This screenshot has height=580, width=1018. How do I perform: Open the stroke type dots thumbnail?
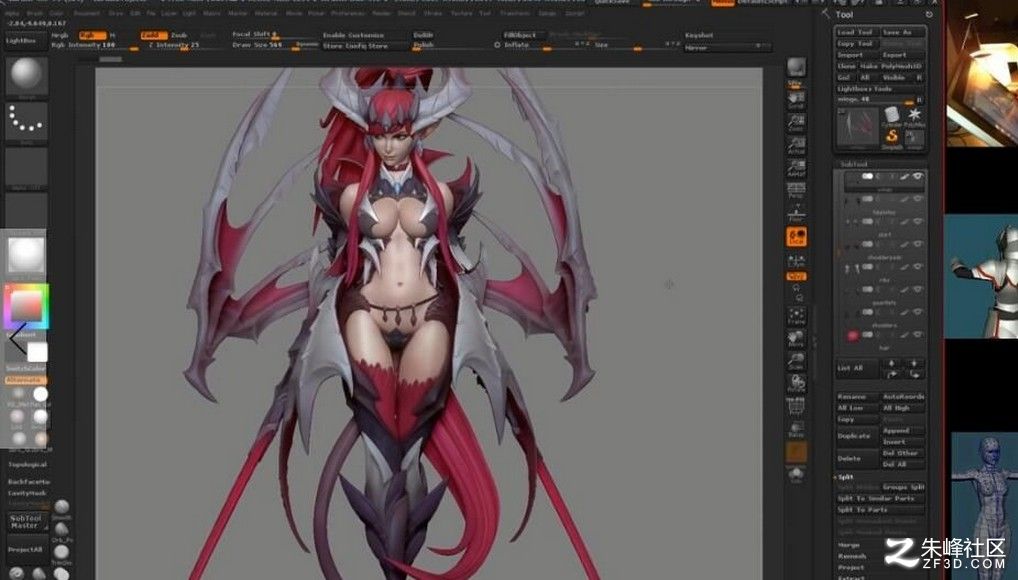coord(26,121)
